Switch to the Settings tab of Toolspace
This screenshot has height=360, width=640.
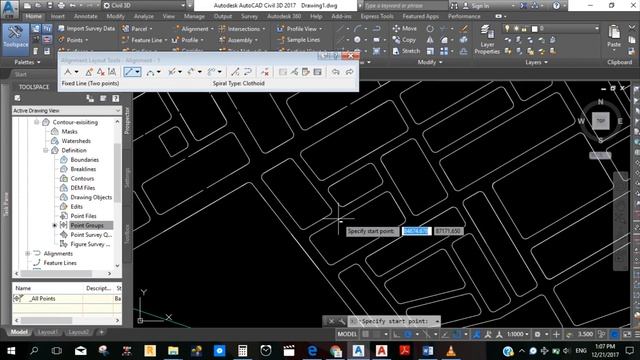(x=127, y=178)
